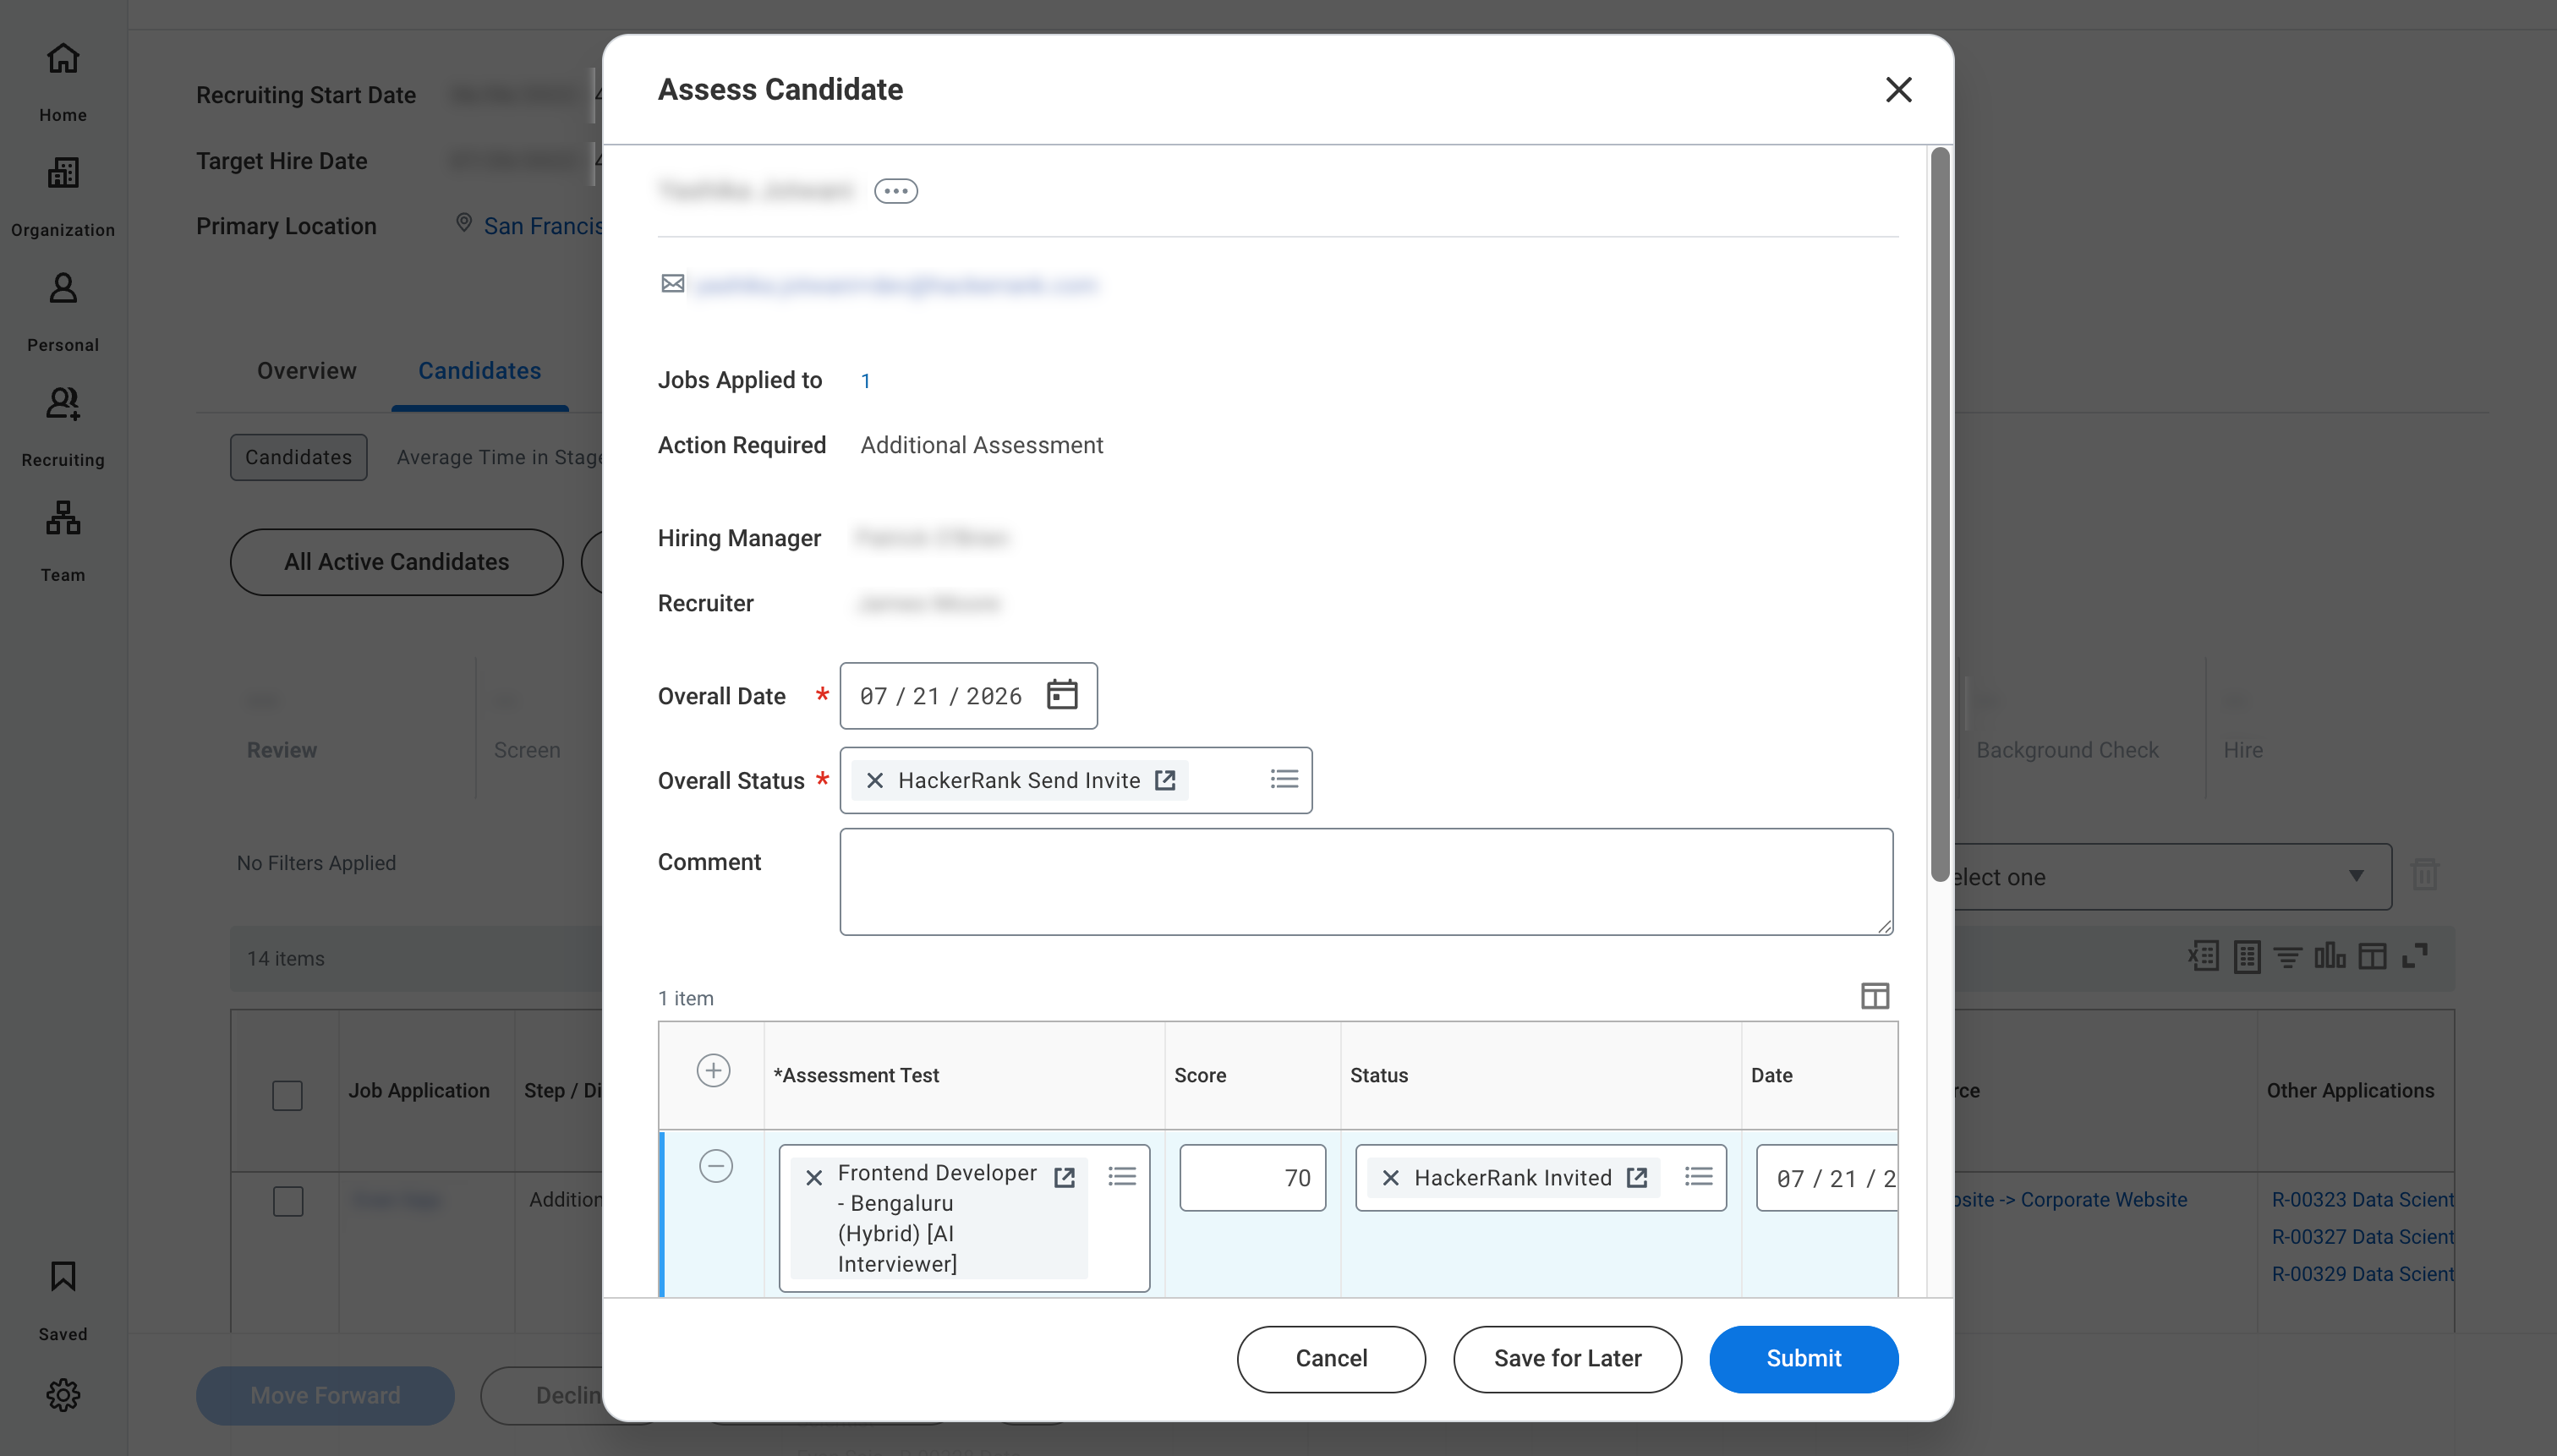Expand the Status HackerRank Invited prompt list
This screenshot has height=1456, width=2557.
click(1698, 1176)
